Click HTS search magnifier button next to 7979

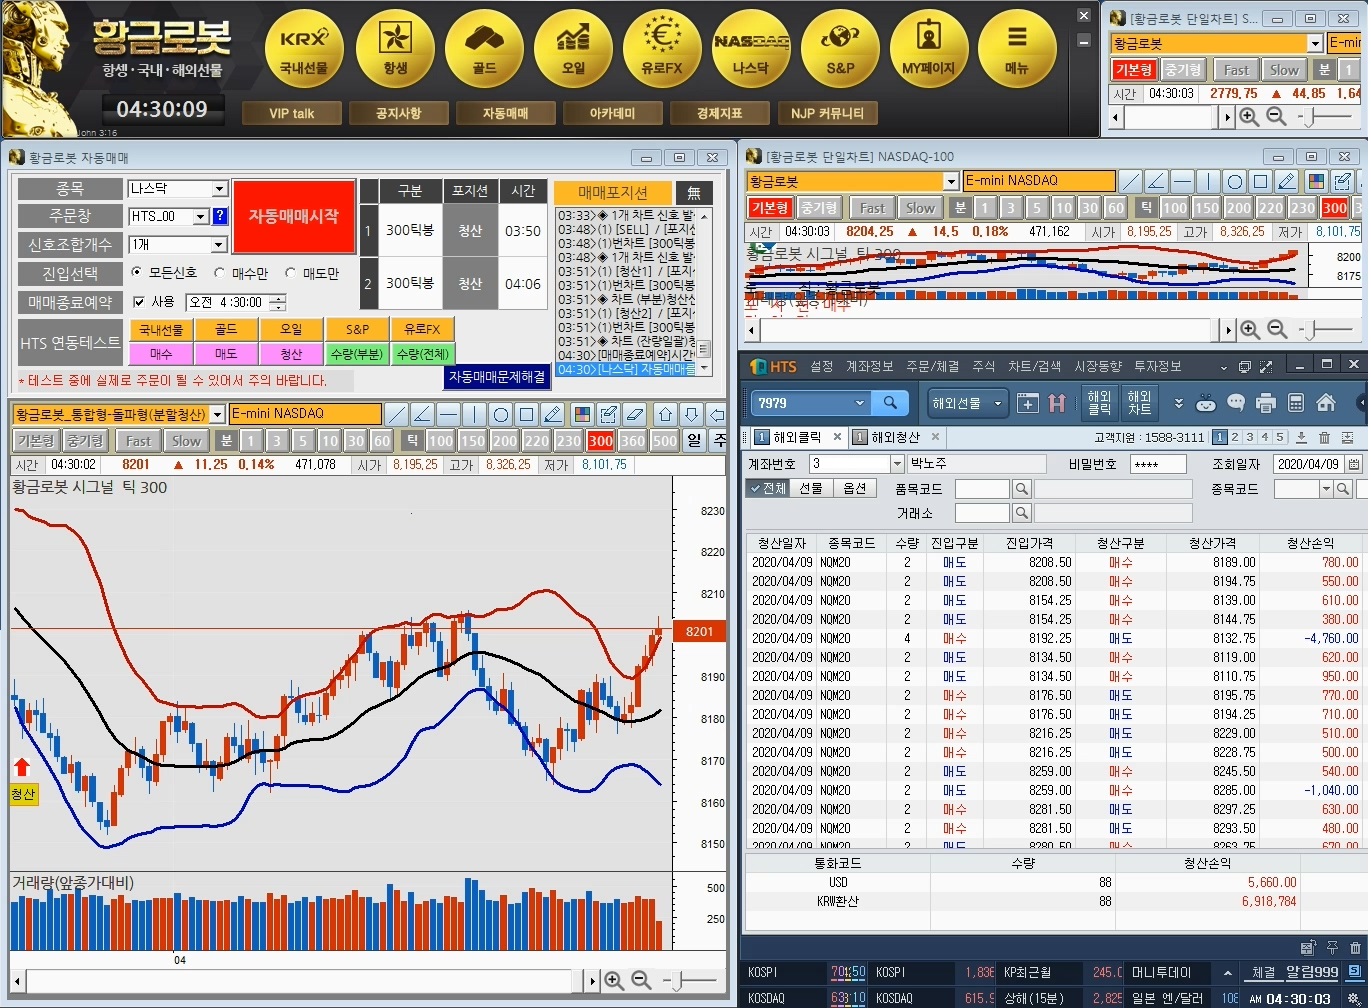pyautogui.click(x=890, y=403)
